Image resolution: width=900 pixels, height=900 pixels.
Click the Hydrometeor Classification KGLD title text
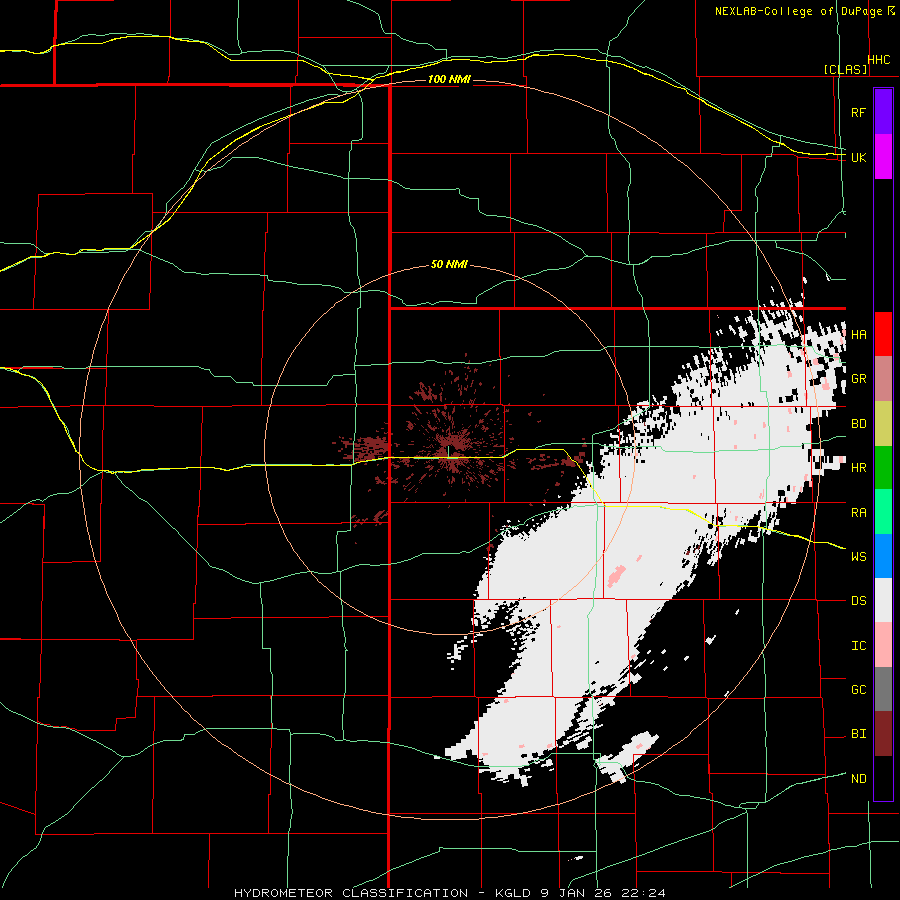tap(449, 893)
